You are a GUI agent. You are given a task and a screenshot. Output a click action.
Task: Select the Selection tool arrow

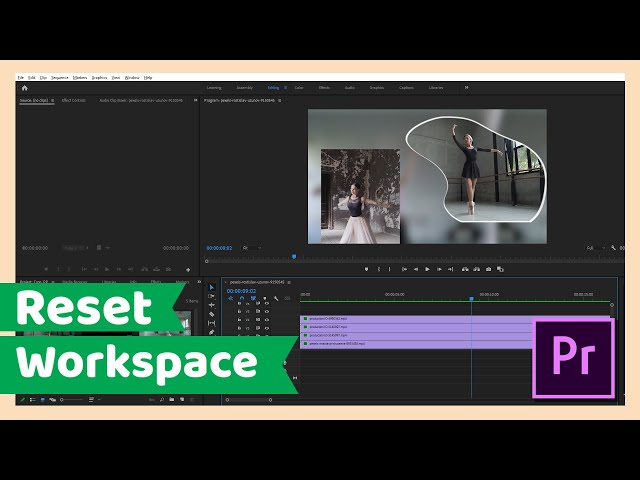211,287
